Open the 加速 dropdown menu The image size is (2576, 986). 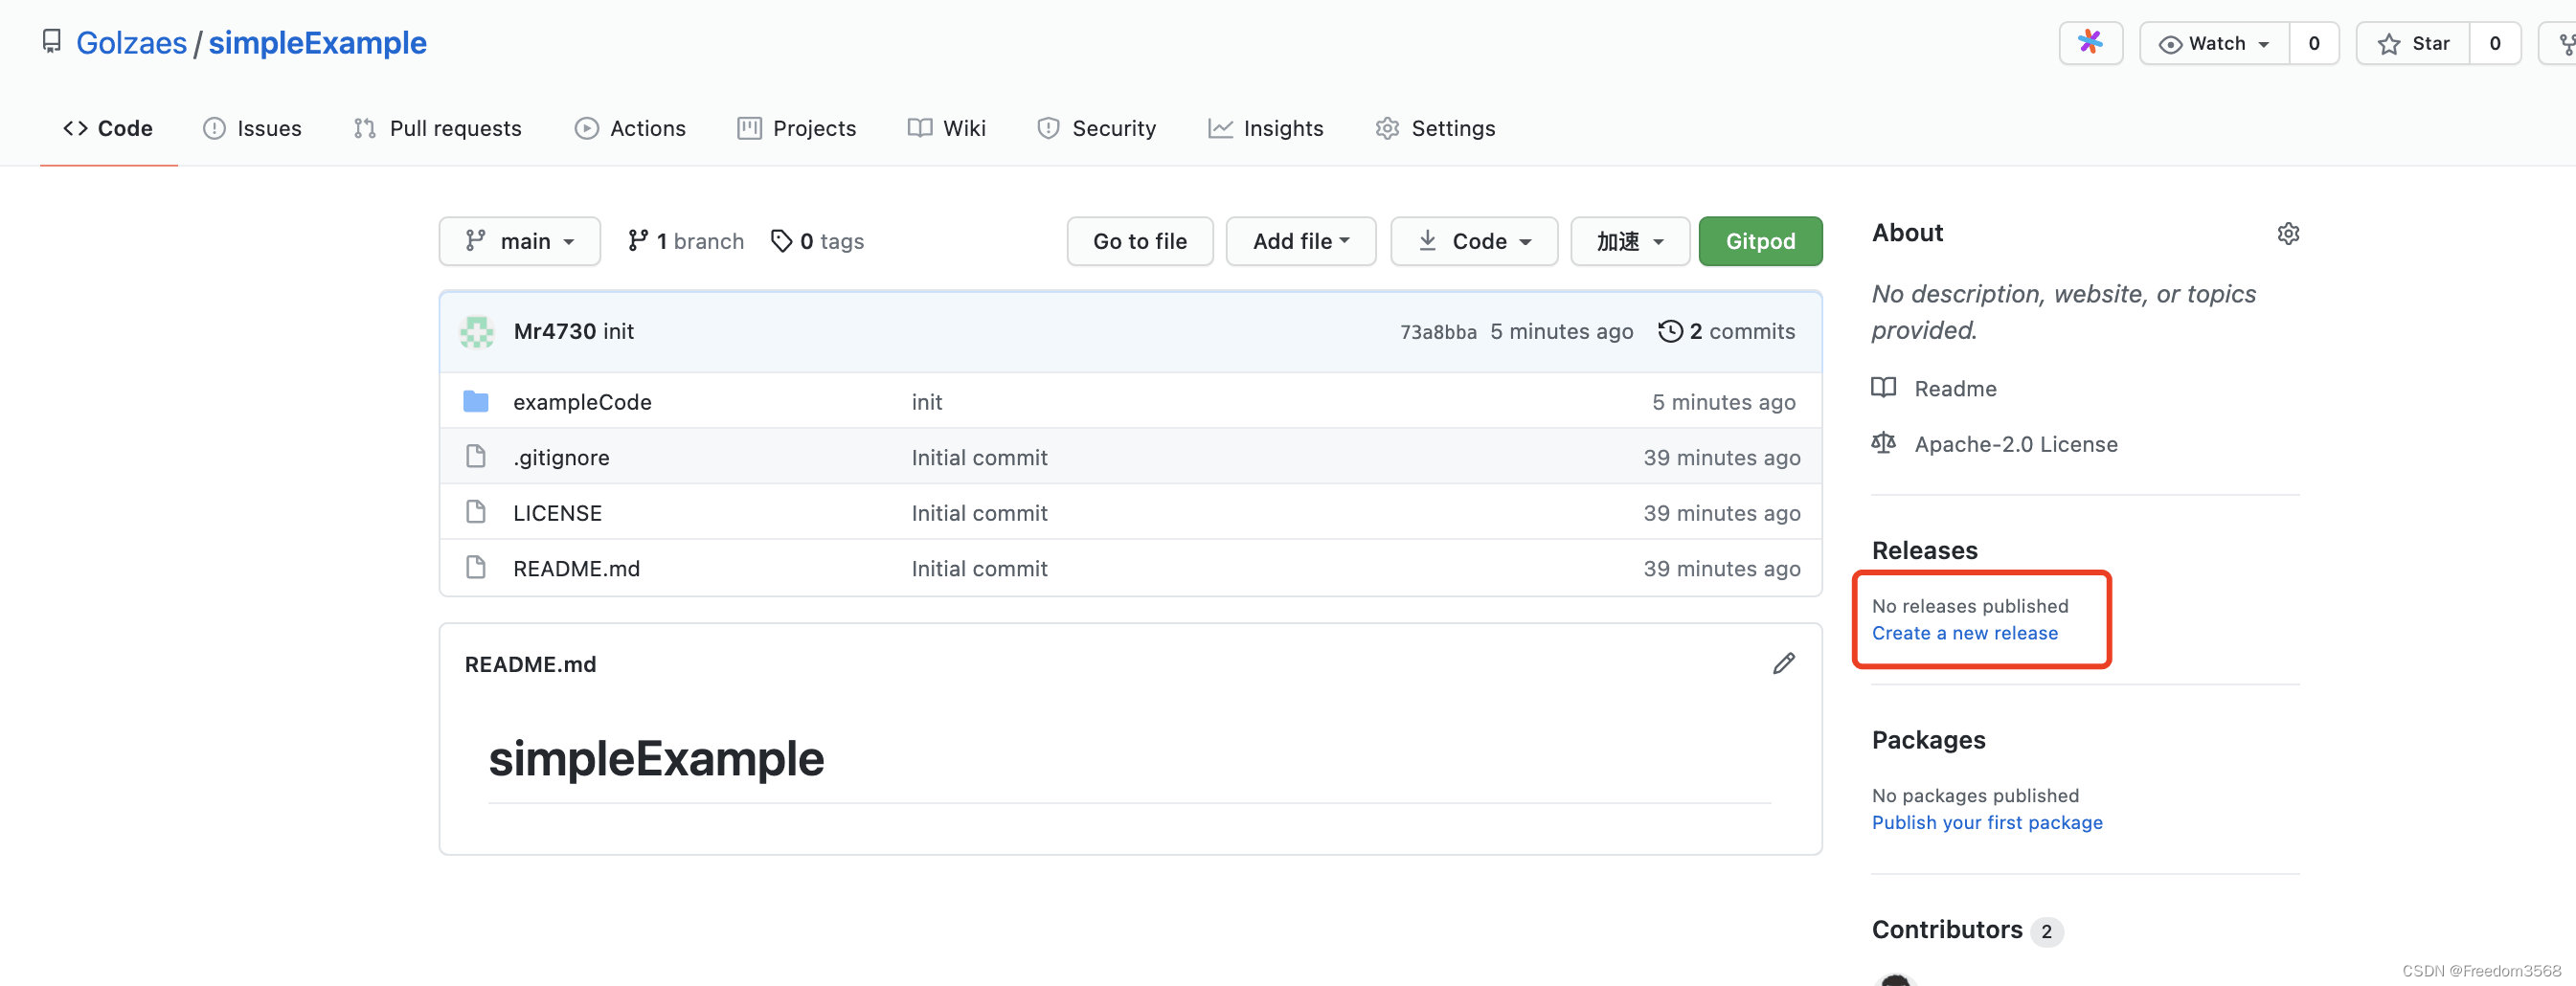coord(1630,241)
